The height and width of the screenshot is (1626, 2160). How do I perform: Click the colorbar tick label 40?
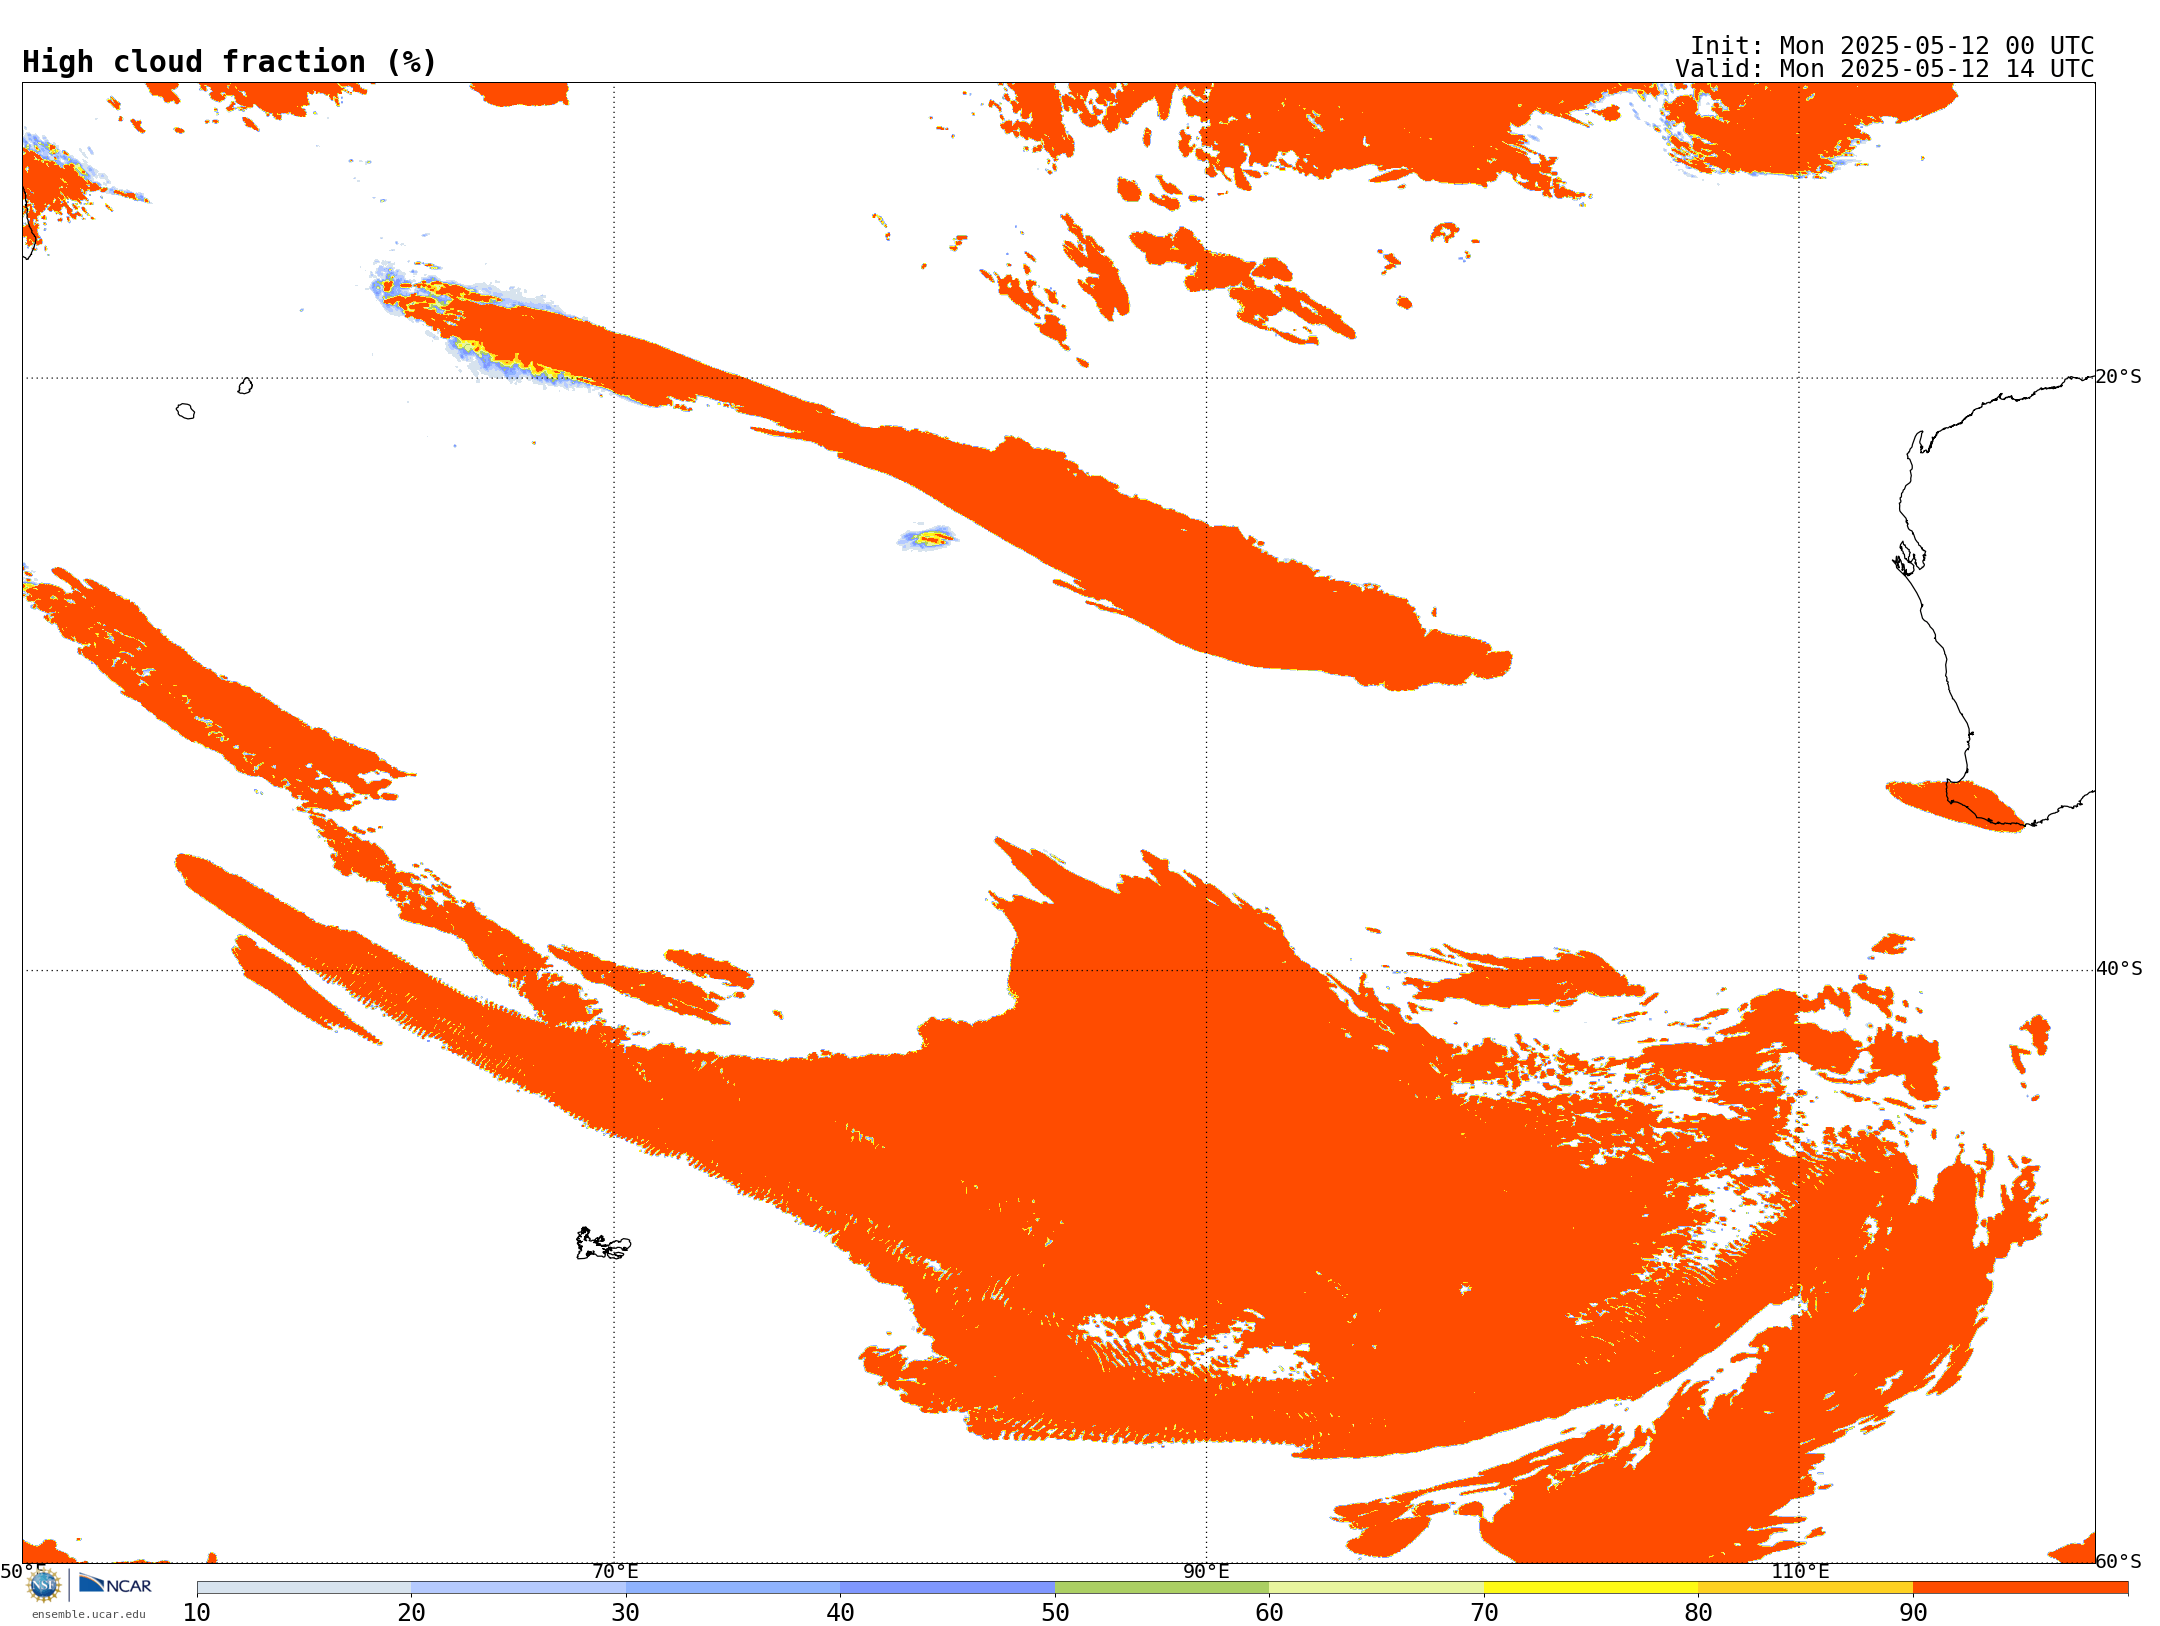pos(840,1612)
